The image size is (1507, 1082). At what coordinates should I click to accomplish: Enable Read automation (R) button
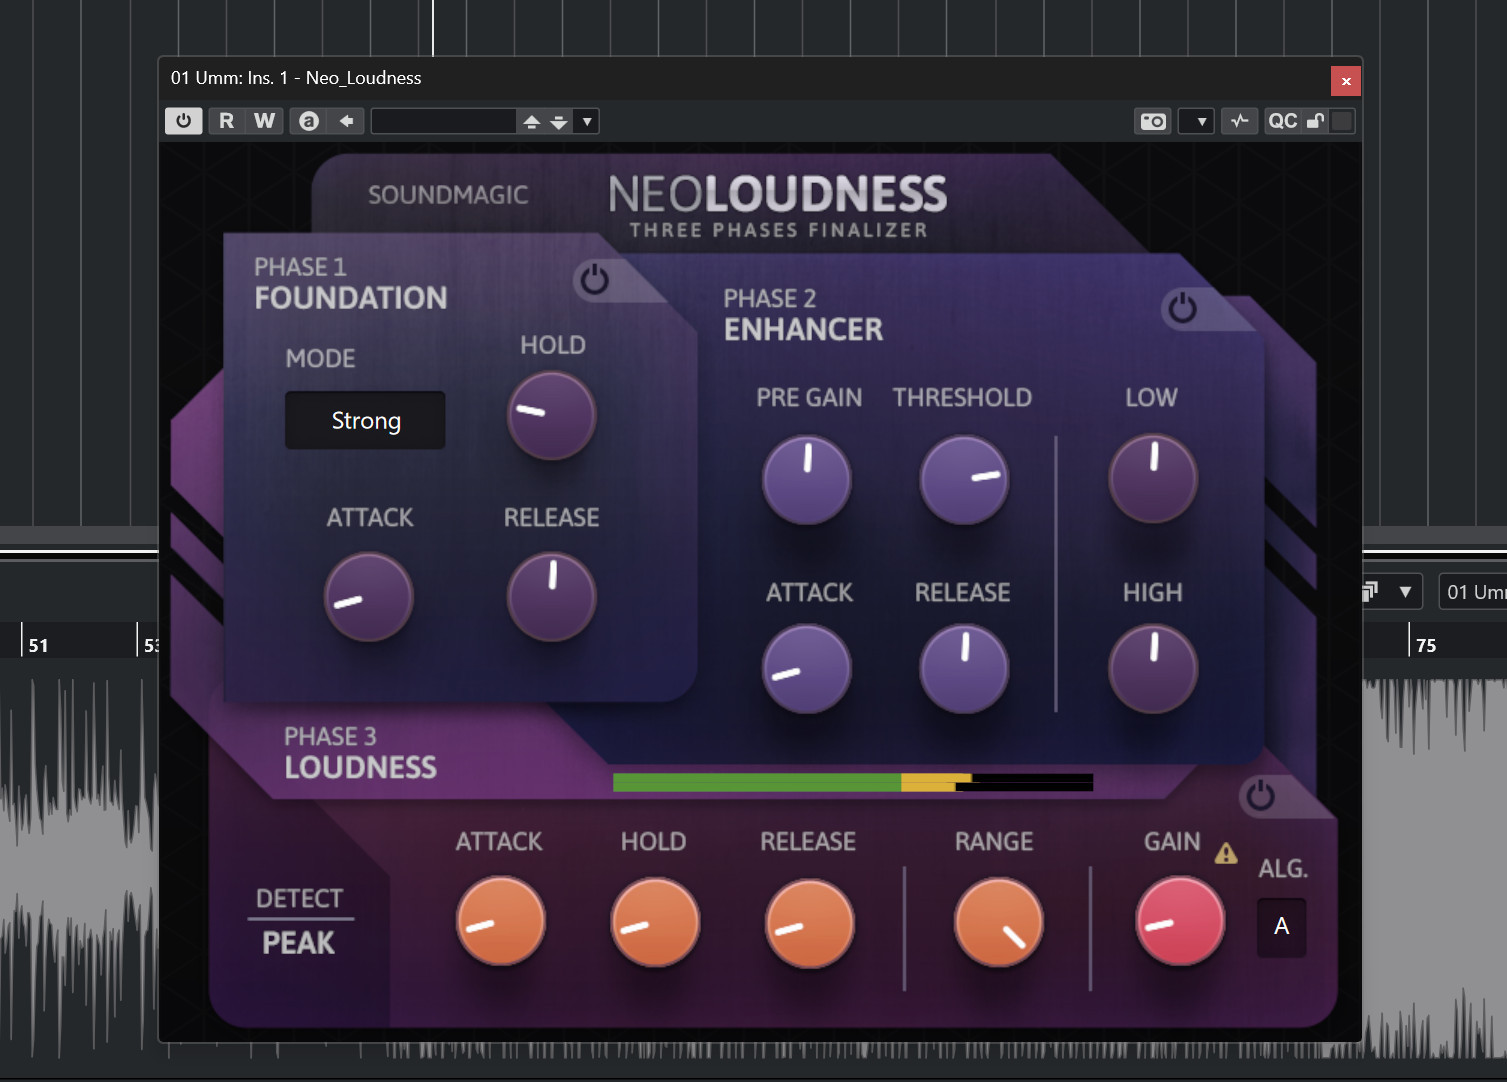click(x=227, y=121)
